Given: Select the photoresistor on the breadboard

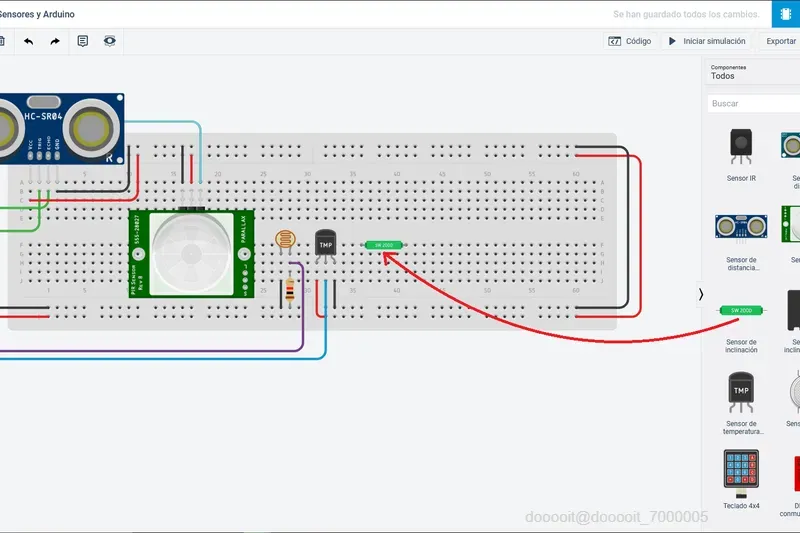Looking at the screenshot, I should click(285, 241).
